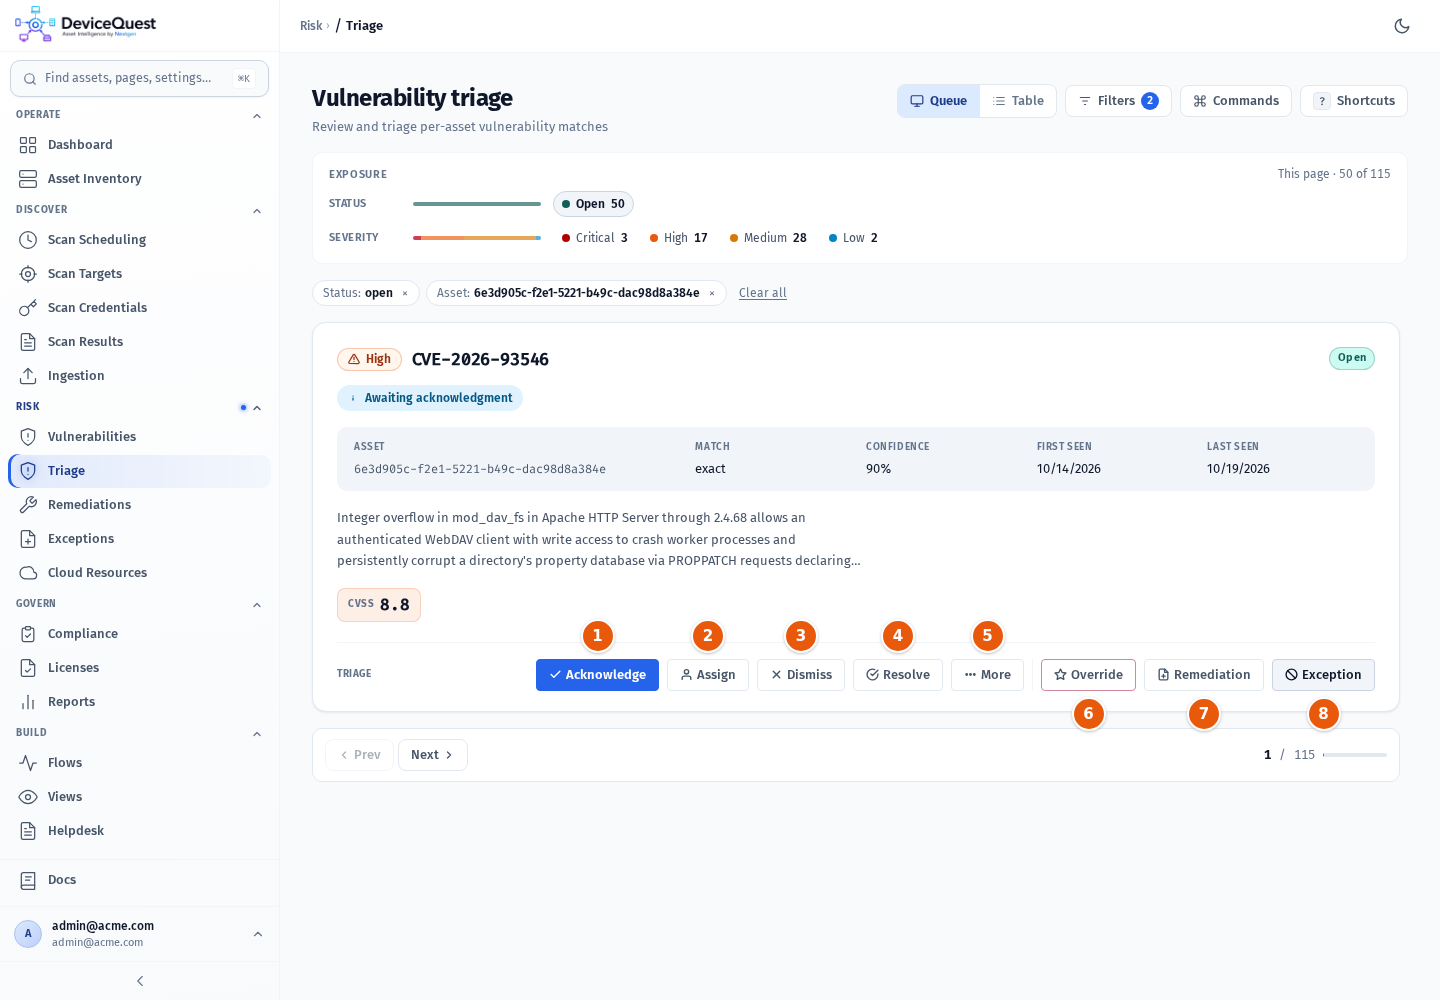Click the DeviceQuest logo
This screenshot has width=1440, height=1000.
coord(85,25)
